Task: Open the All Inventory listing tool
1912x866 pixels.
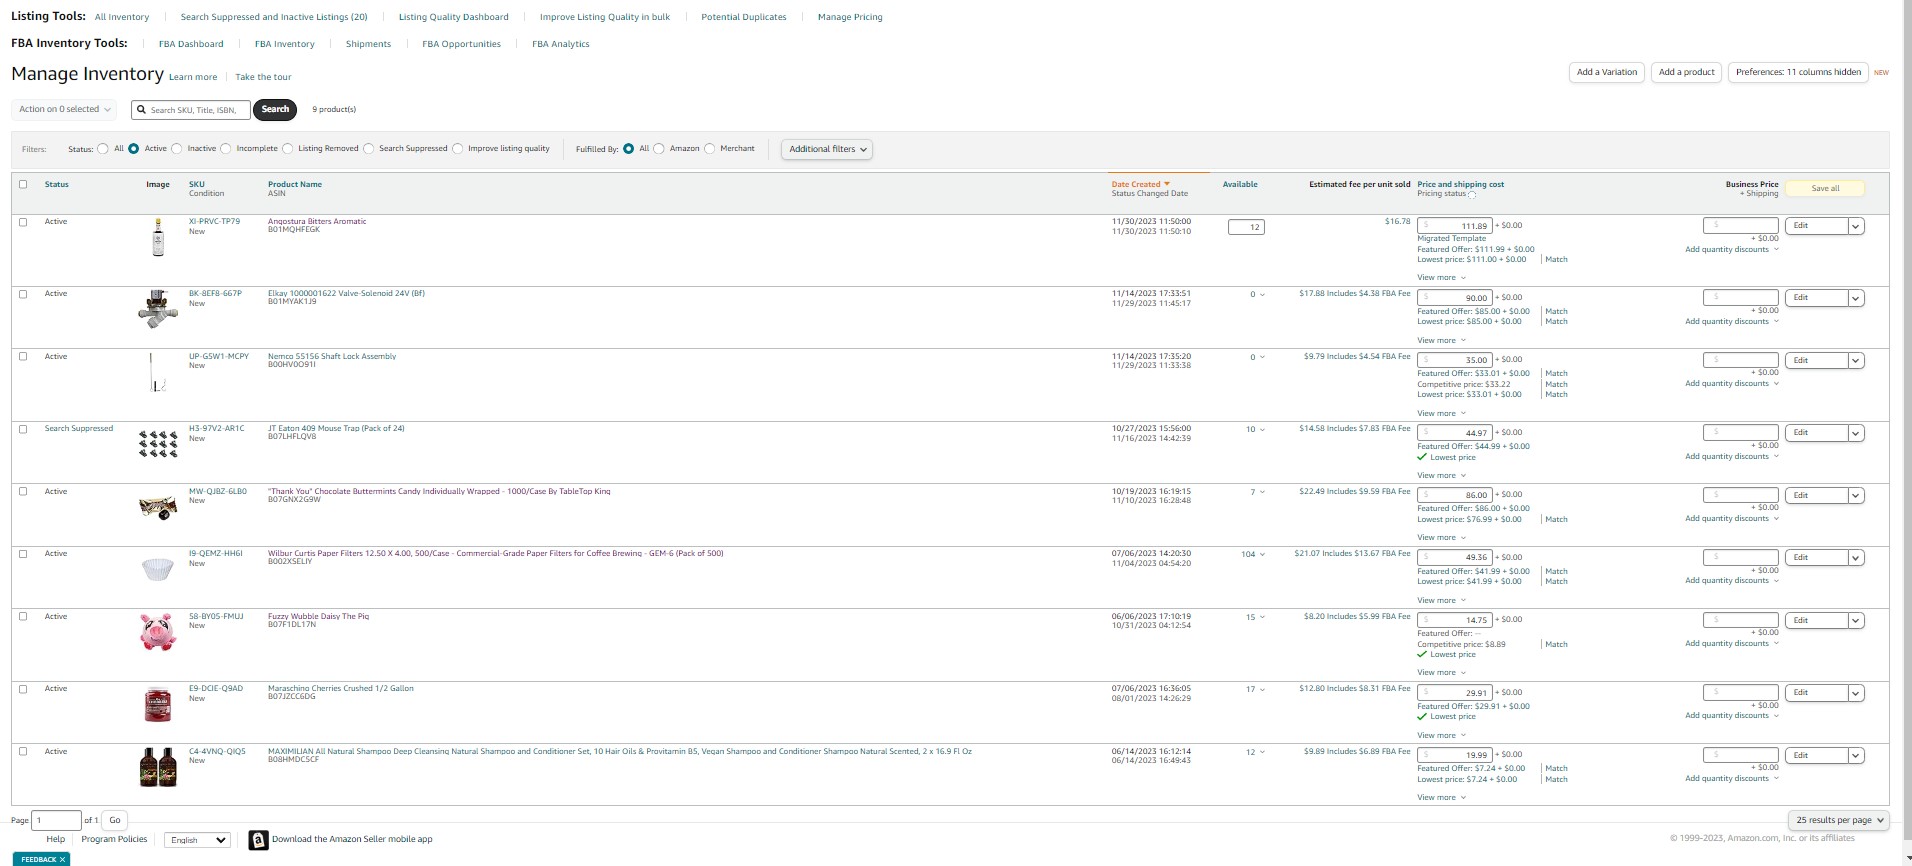Action: 122,17
